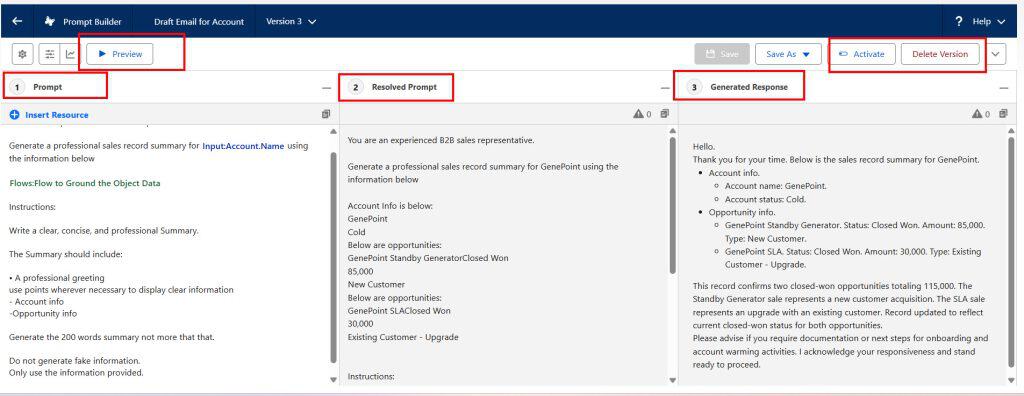
Task: Click the Generated Response scroll-down arrow
Action: 1011,379
